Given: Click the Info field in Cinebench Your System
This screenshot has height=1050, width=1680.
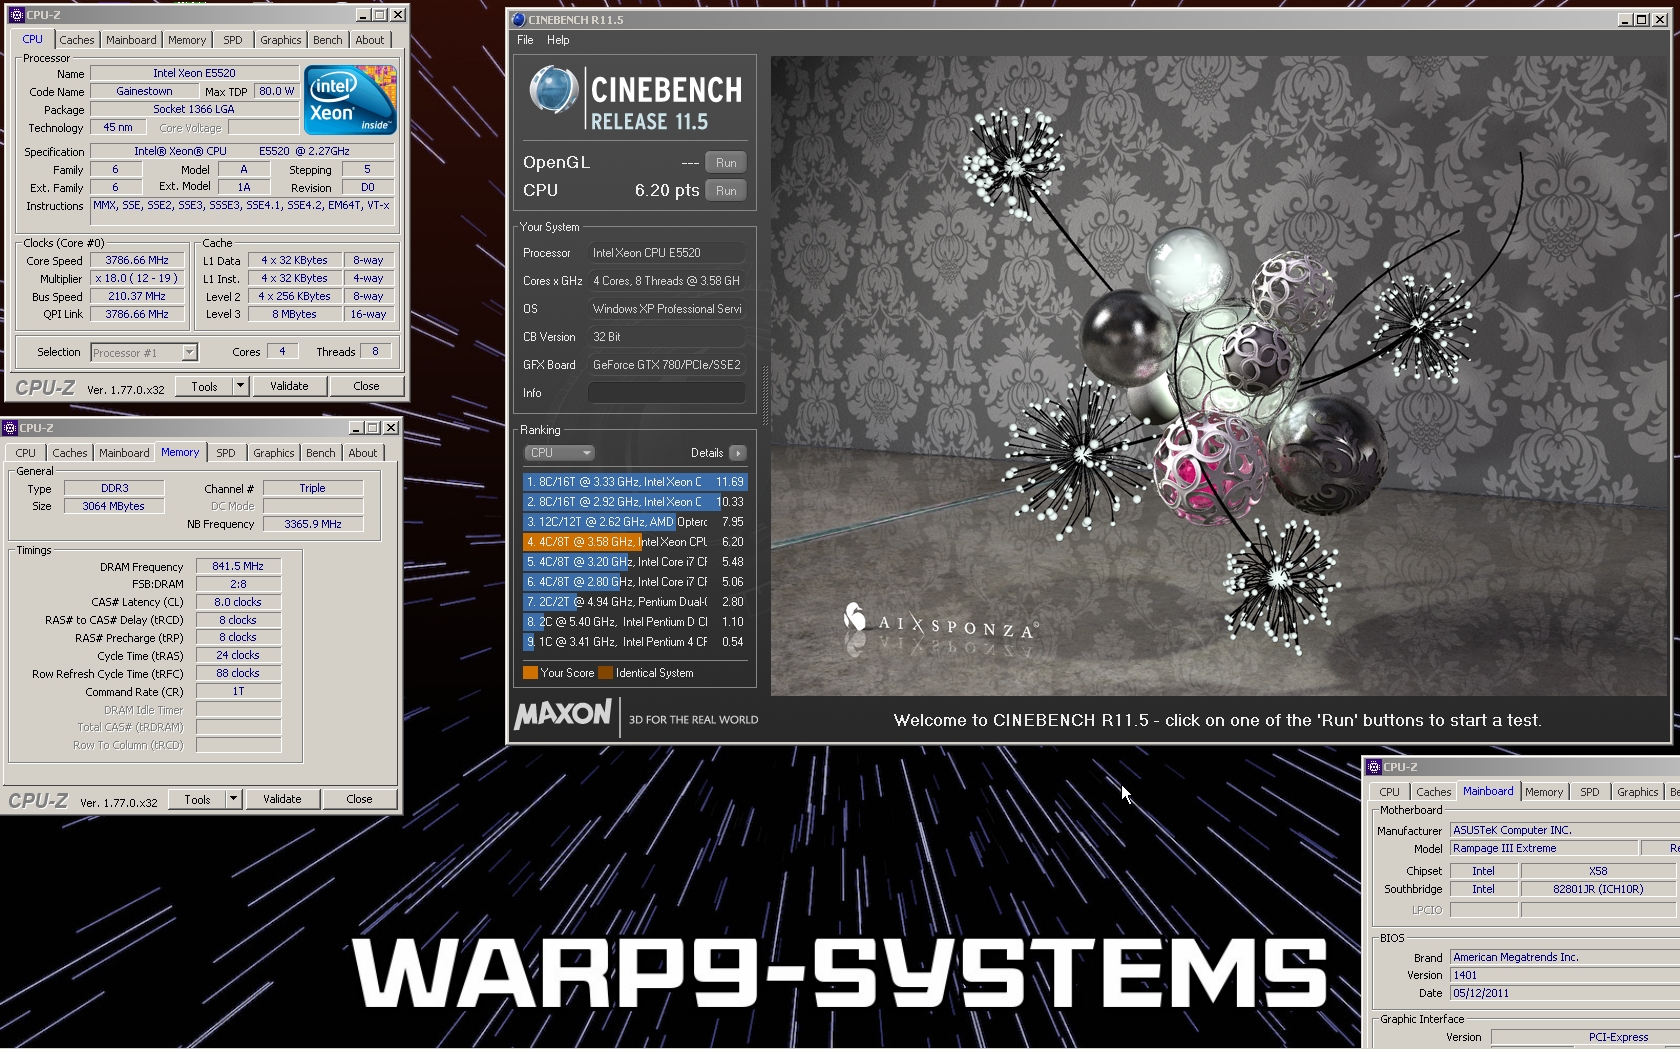Looking at the screenshot, I should coord(667,393).
